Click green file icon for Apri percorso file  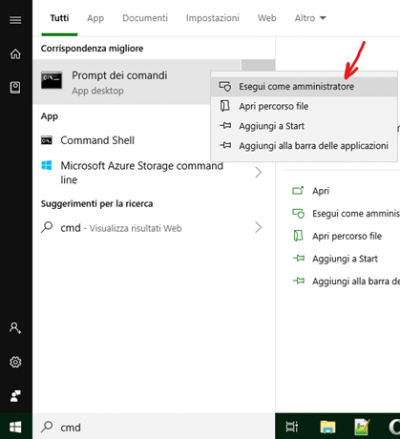click(x=298, y=236)
